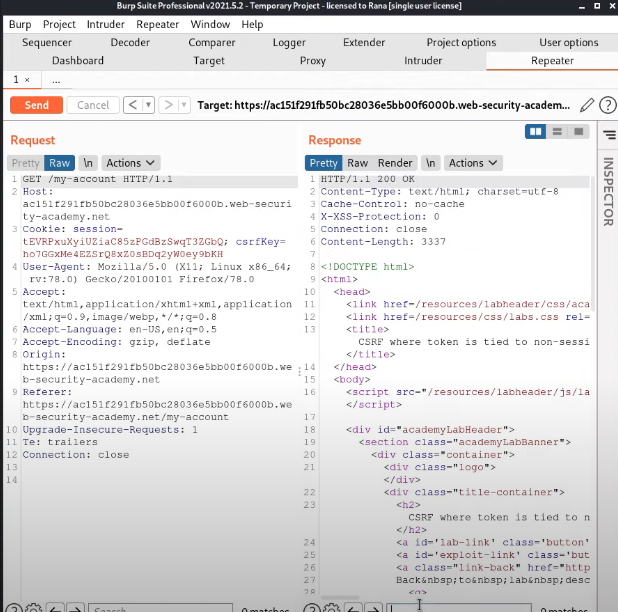The width and height of the screenshot is (618, 612).
Task: Click the Request search input field
Action: 160,607
